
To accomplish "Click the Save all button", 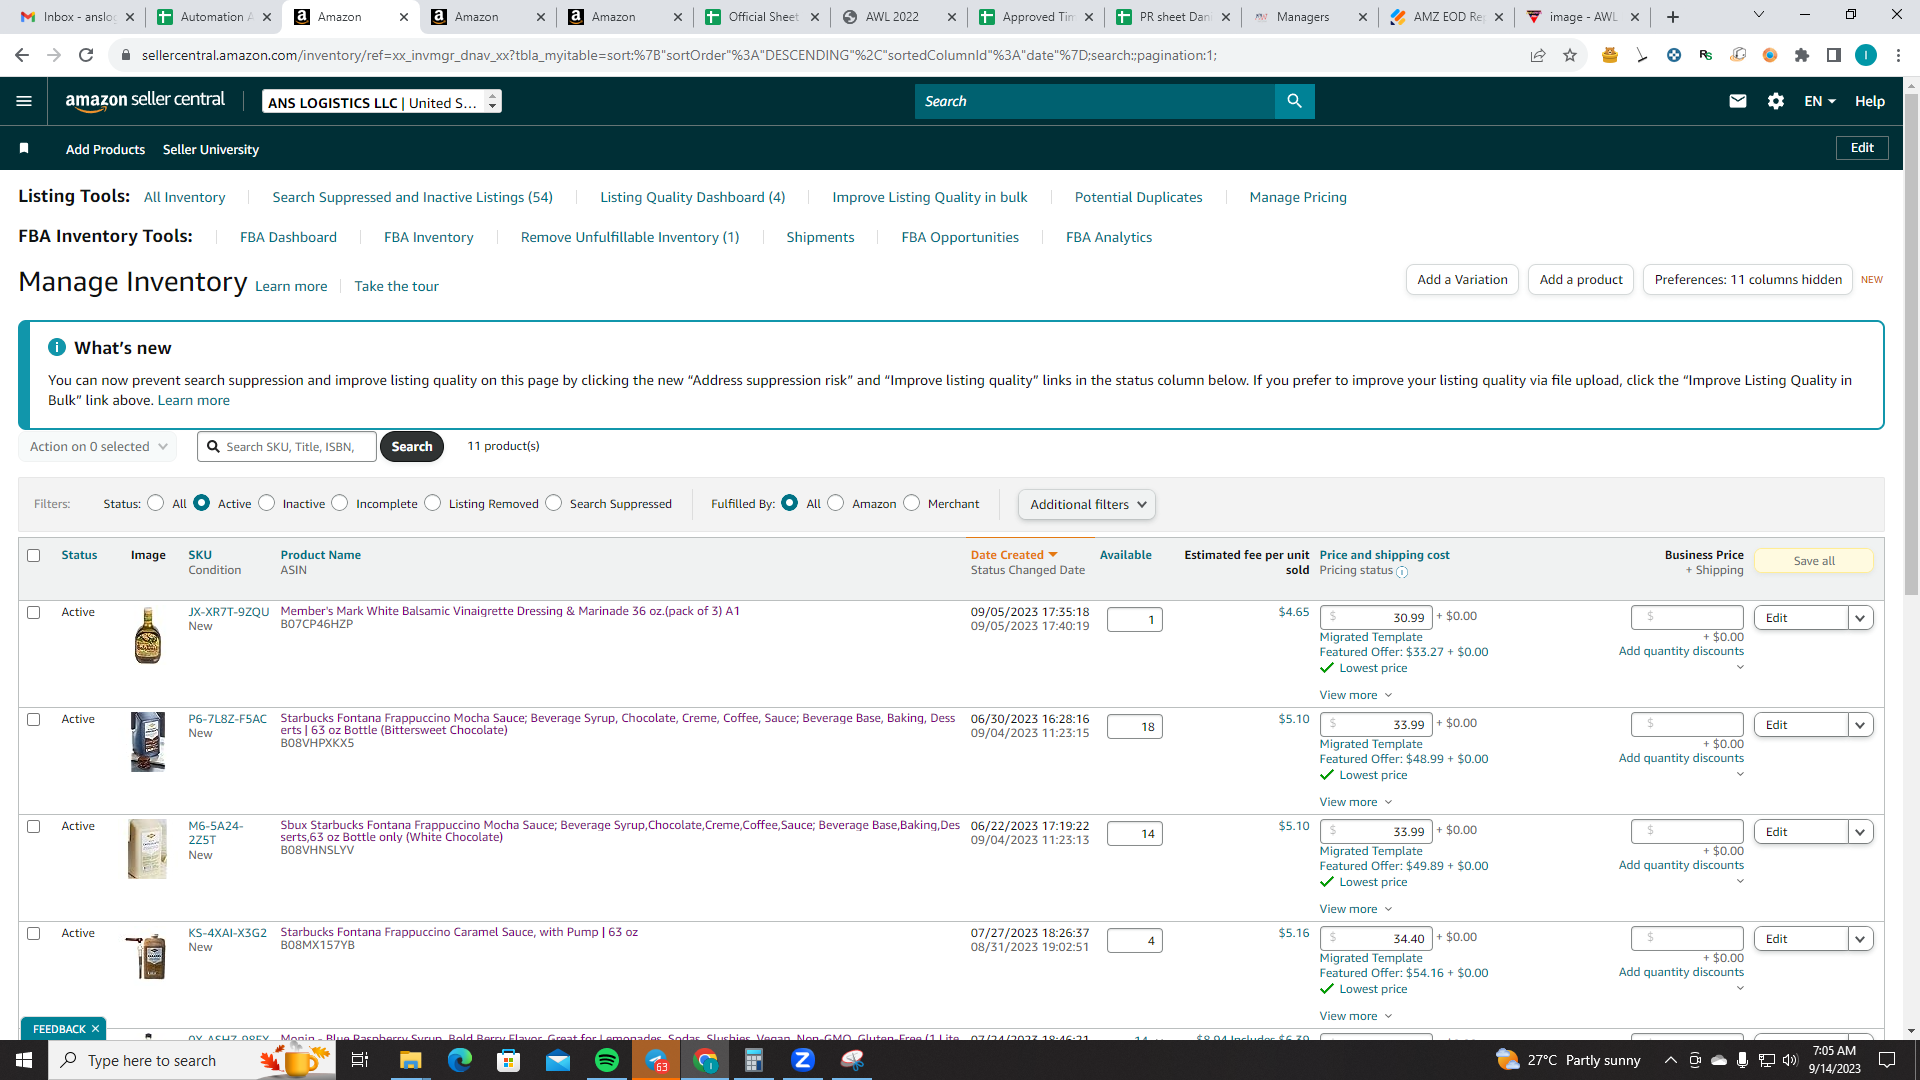I will 1814,561.
